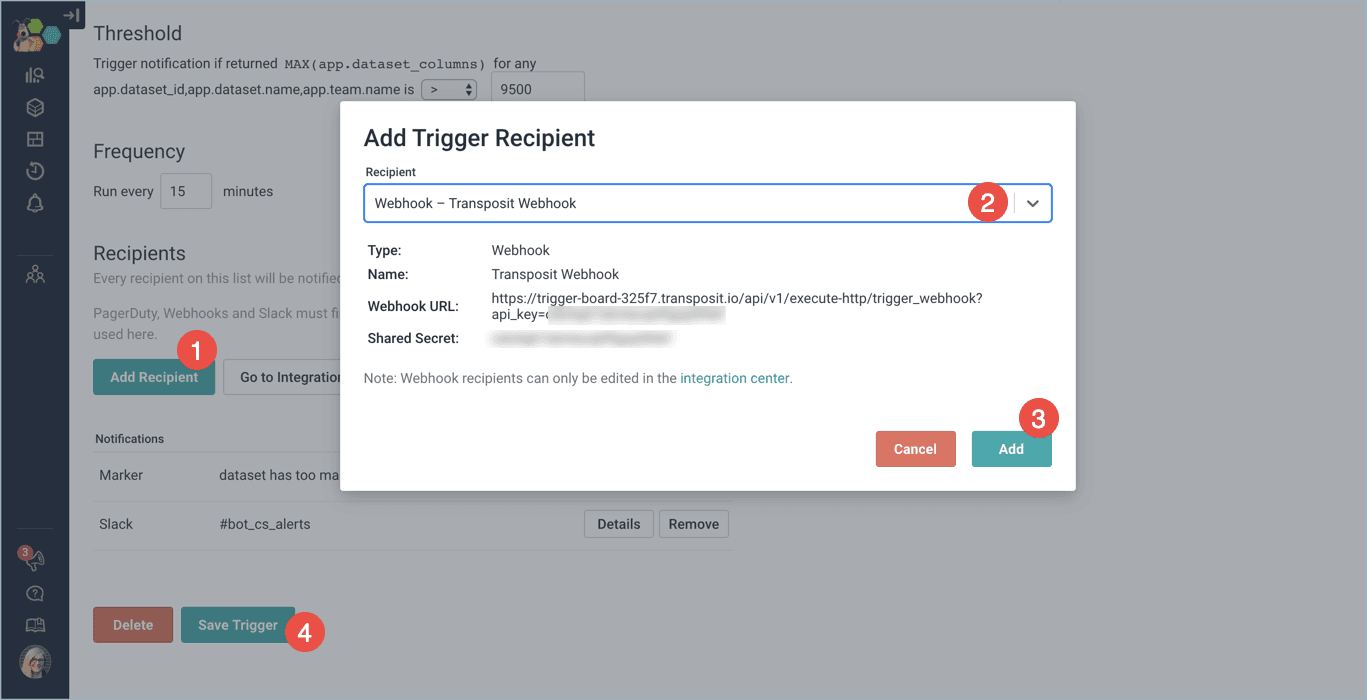1367x700 pixels.
Task: Click the user avatar in sidebar
Action: pos(35,662)
